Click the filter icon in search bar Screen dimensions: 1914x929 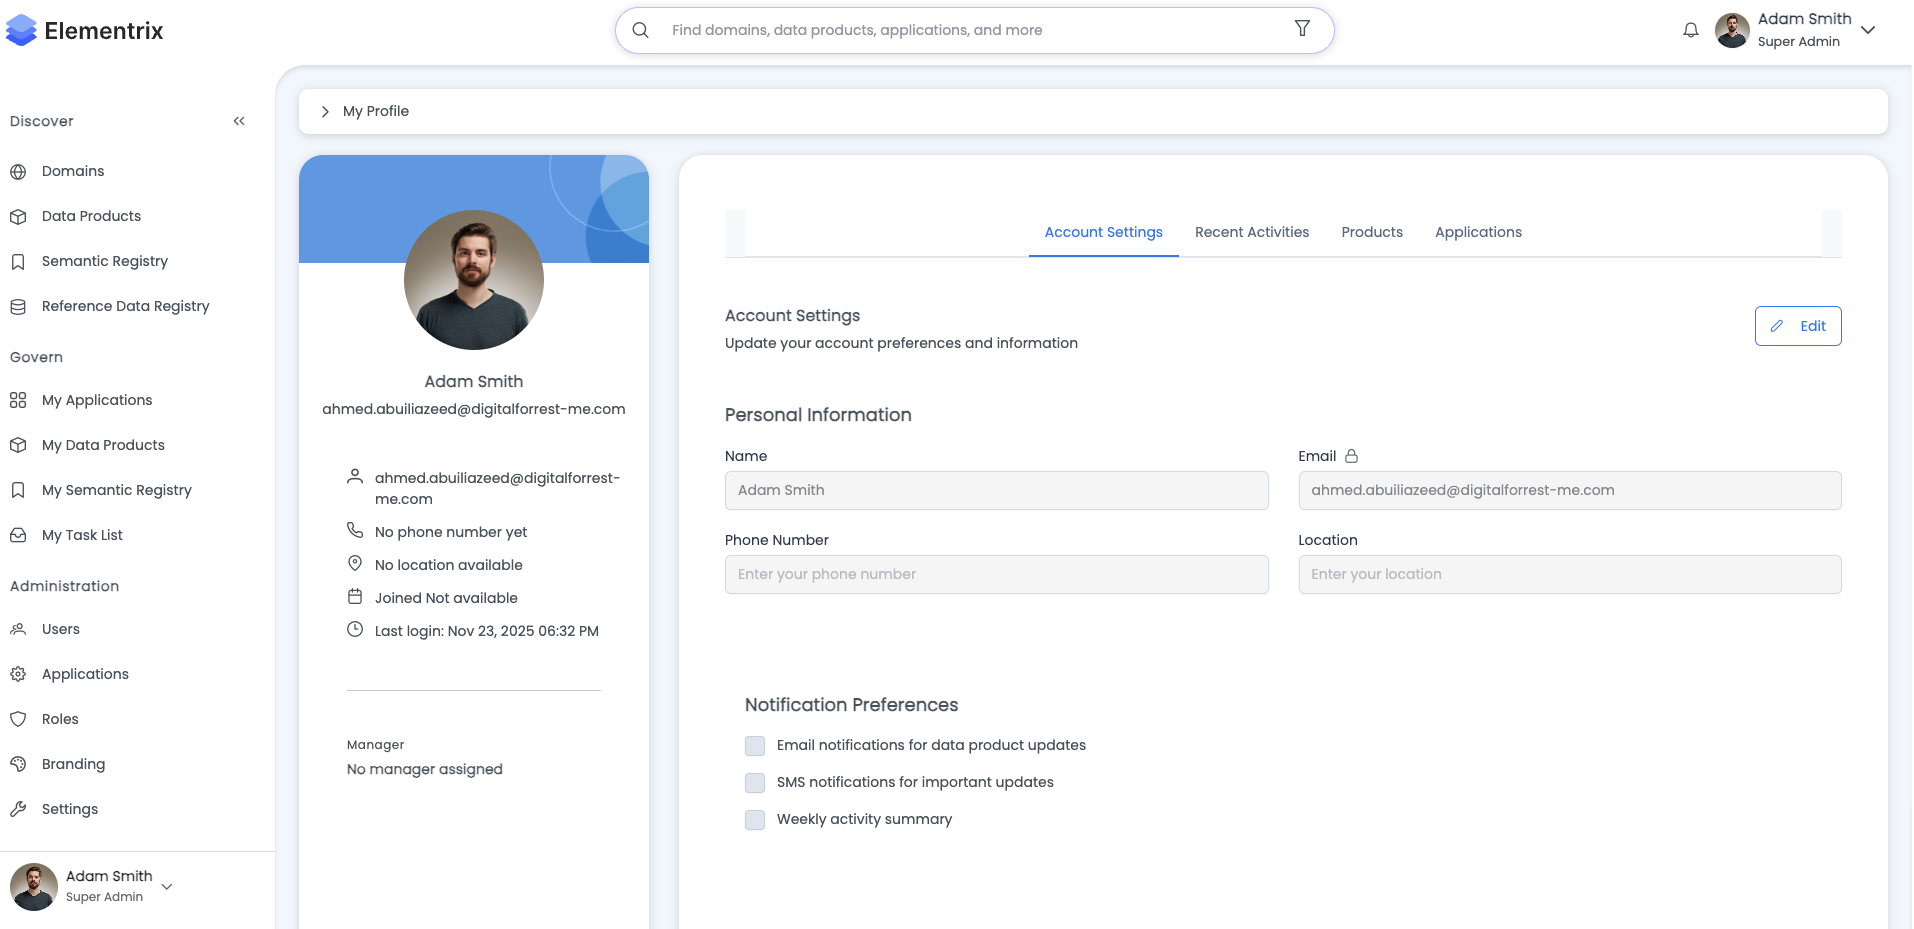(1302, 29)
